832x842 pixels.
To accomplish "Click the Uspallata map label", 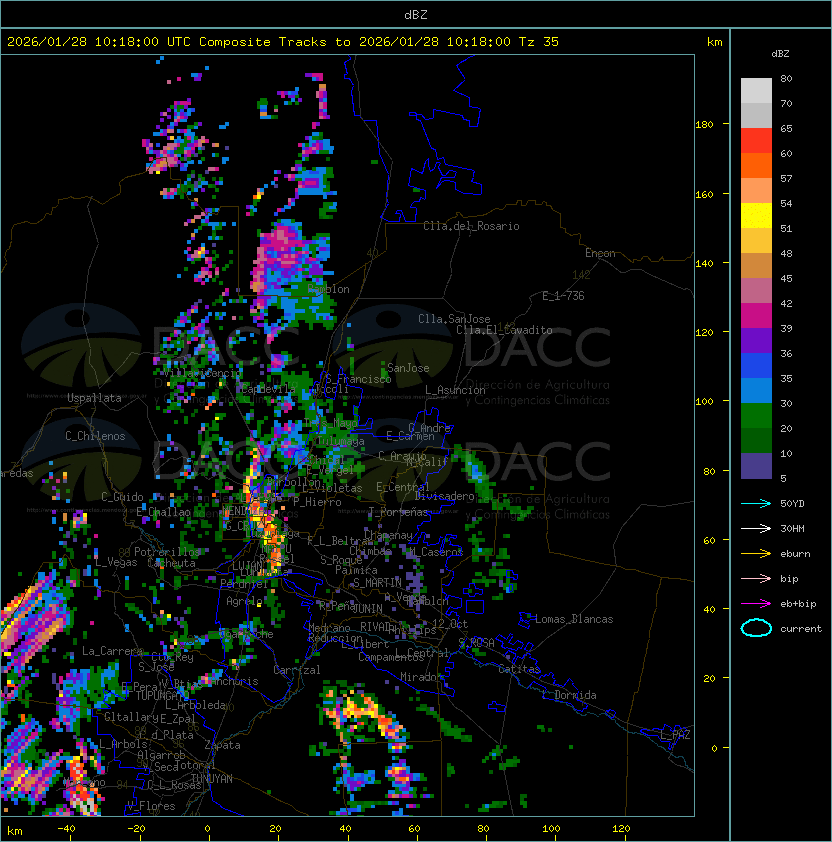I will coord(94,398).
